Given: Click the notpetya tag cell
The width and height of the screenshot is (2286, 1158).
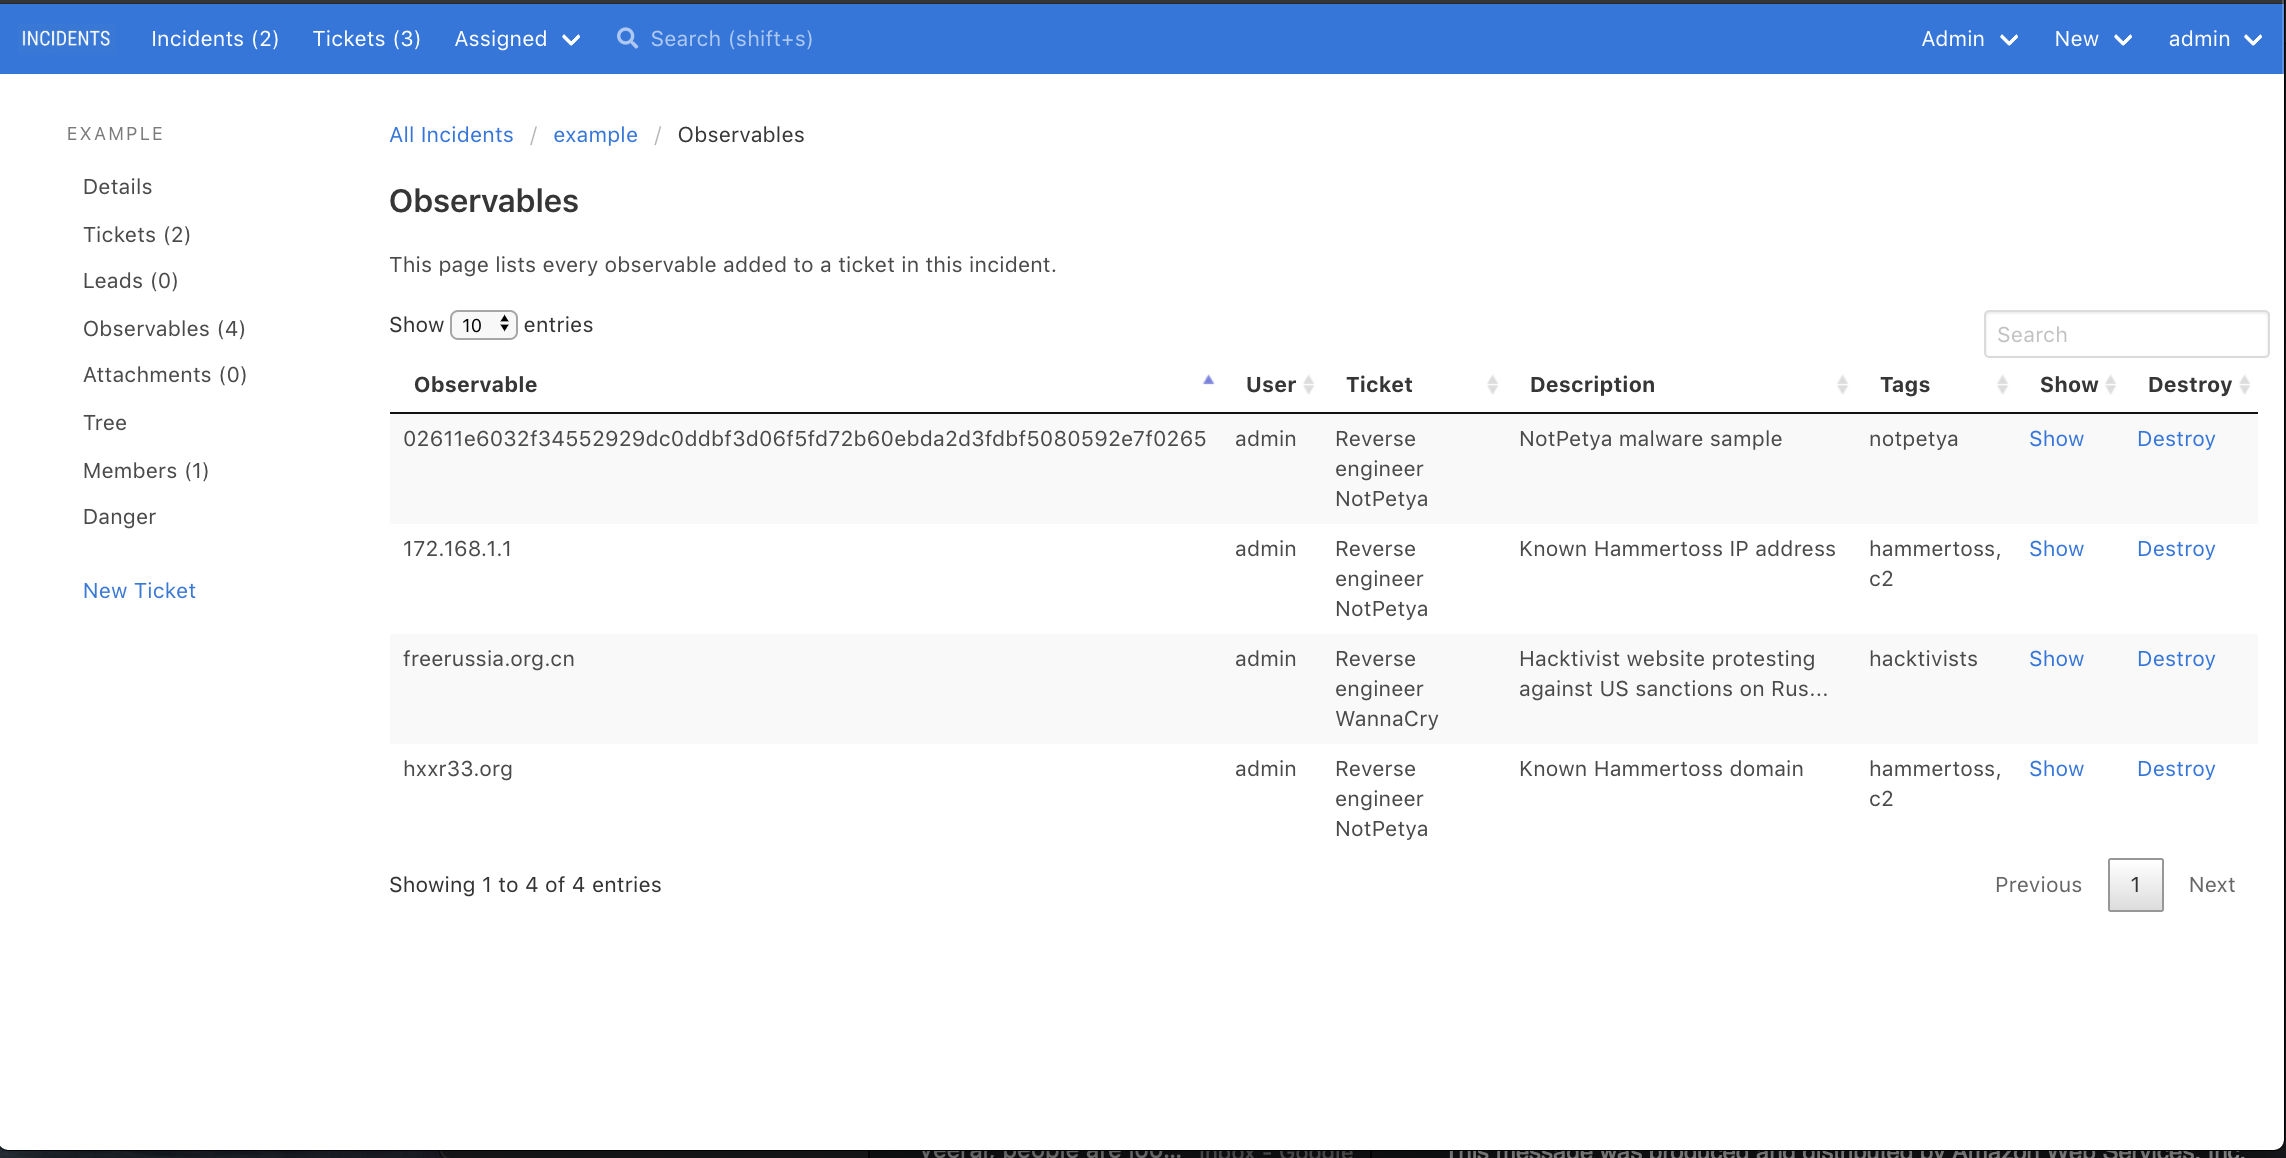Looking at the screenshot, I should tap(1913, 439).
